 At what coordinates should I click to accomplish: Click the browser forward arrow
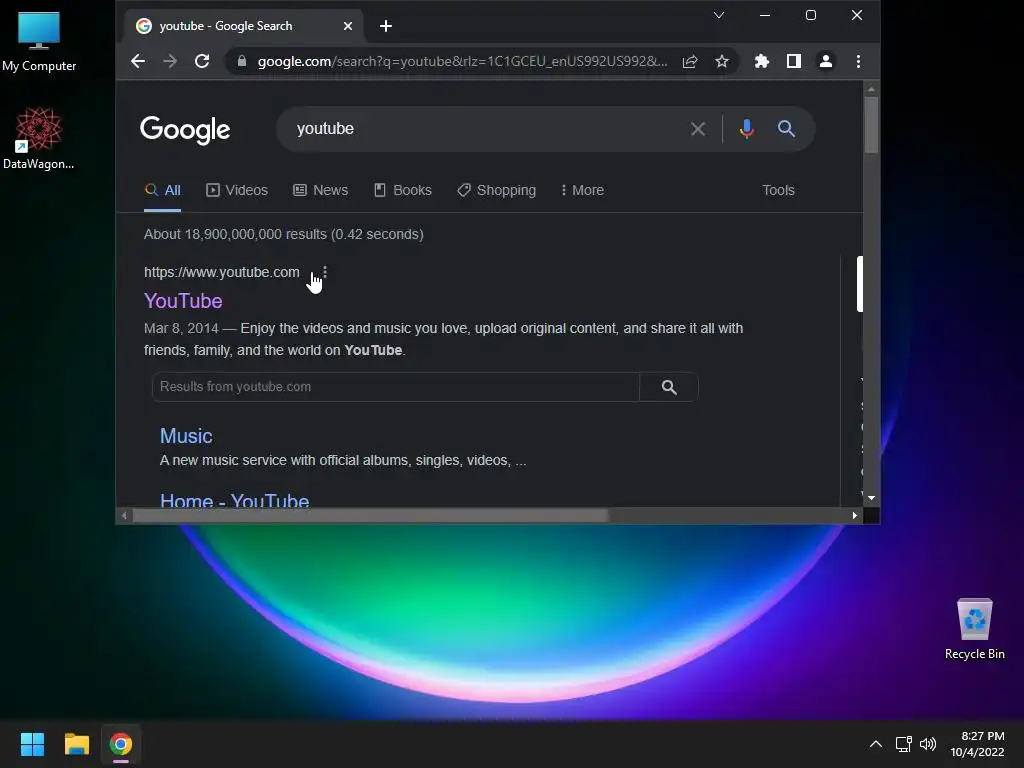click(170, 61)
